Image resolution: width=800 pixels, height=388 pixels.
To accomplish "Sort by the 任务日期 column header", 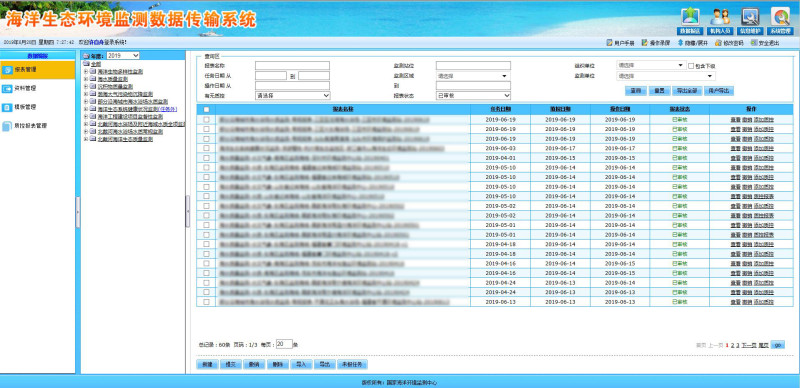I will point(500,109).
